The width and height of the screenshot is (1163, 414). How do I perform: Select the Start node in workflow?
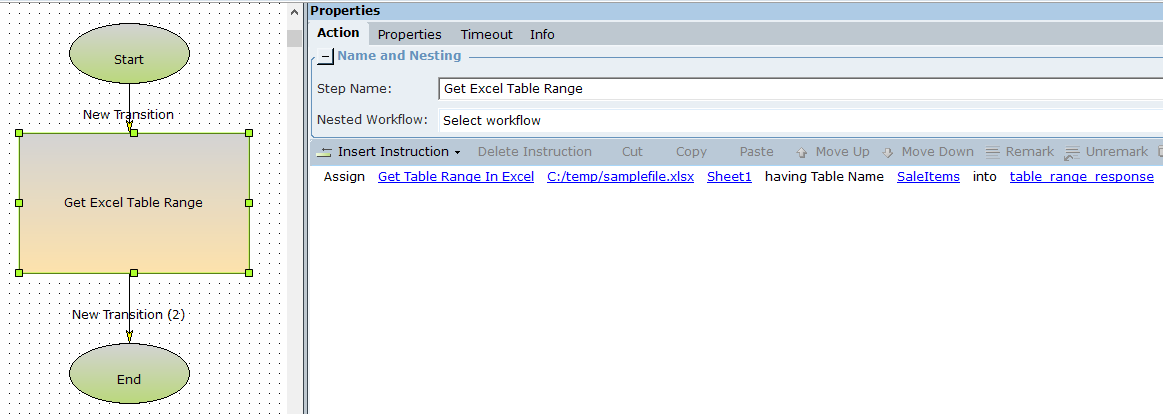(129, 59)
